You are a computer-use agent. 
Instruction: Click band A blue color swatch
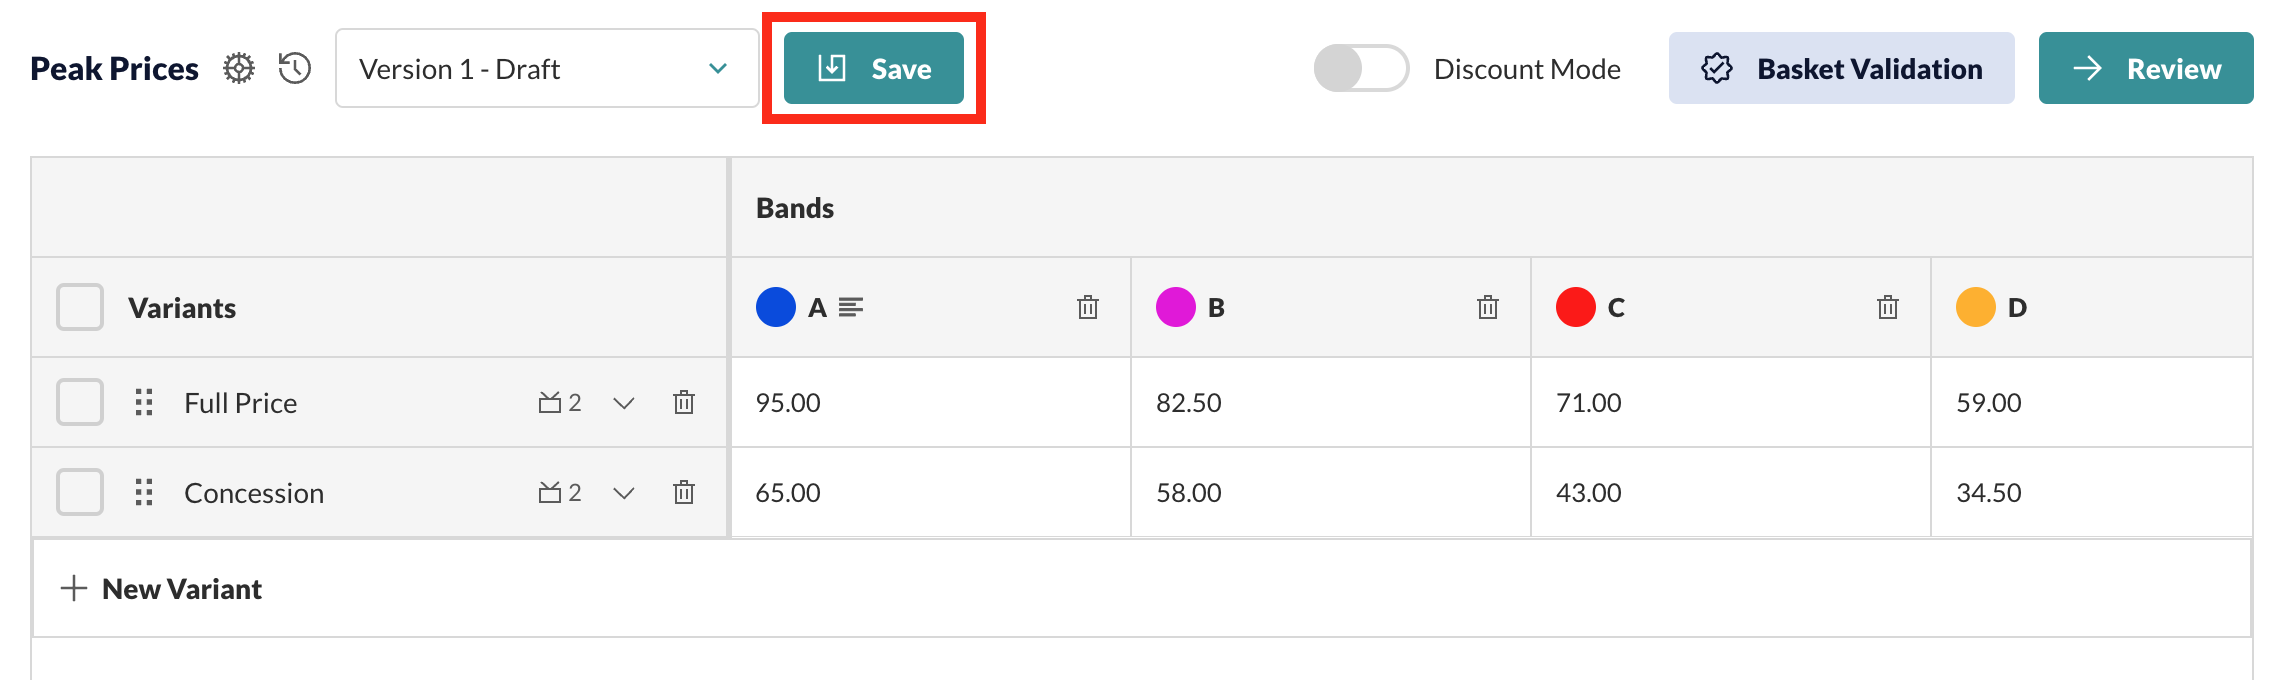tap(776, 307)
